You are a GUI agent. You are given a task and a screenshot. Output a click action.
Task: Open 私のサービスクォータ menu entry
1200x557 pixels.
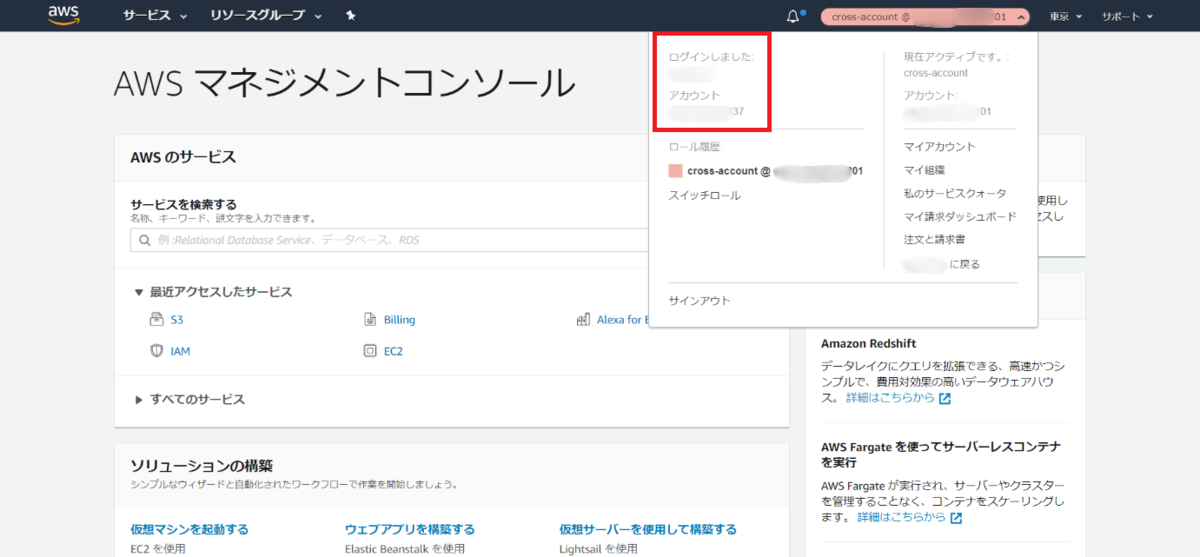955,193
